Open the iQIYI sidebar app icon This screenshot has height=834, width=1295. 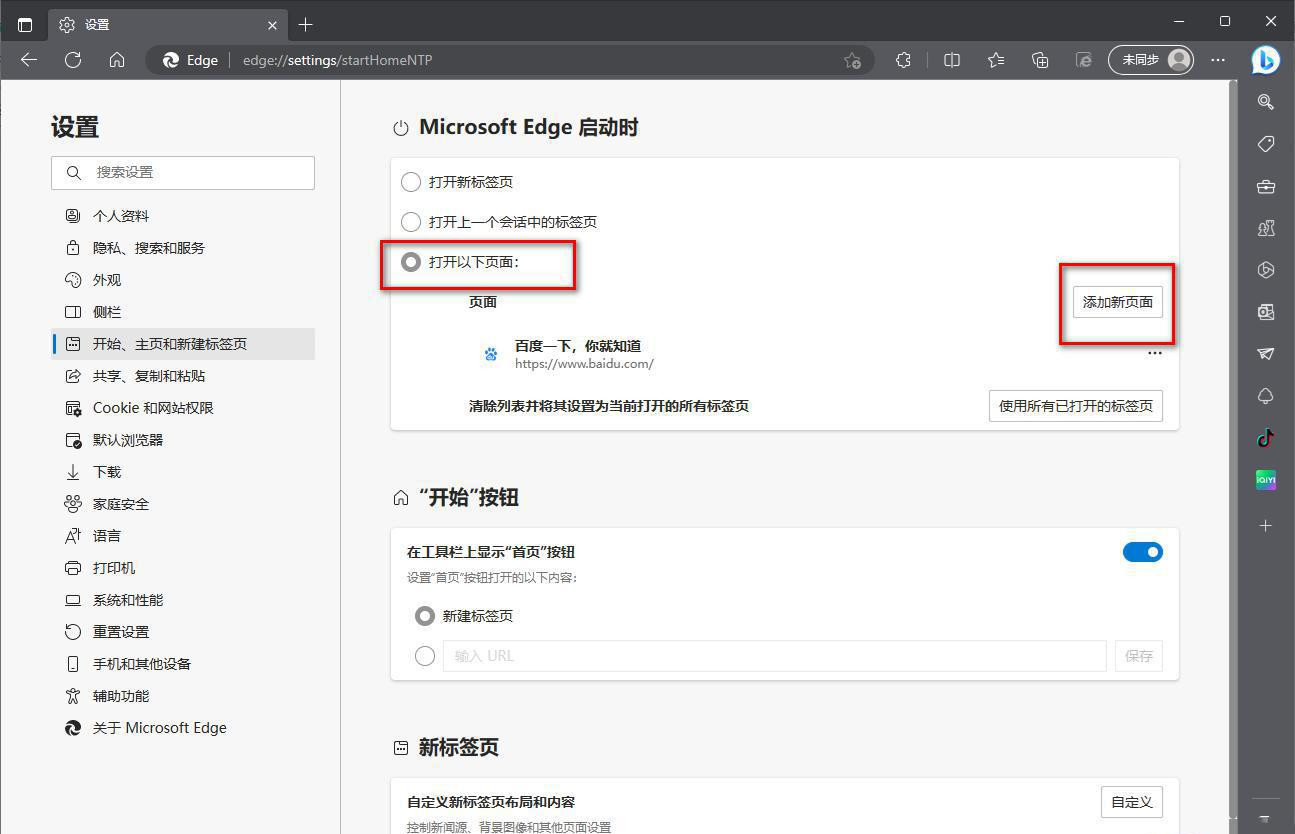pyautogui.click(x=1265, y=481)
